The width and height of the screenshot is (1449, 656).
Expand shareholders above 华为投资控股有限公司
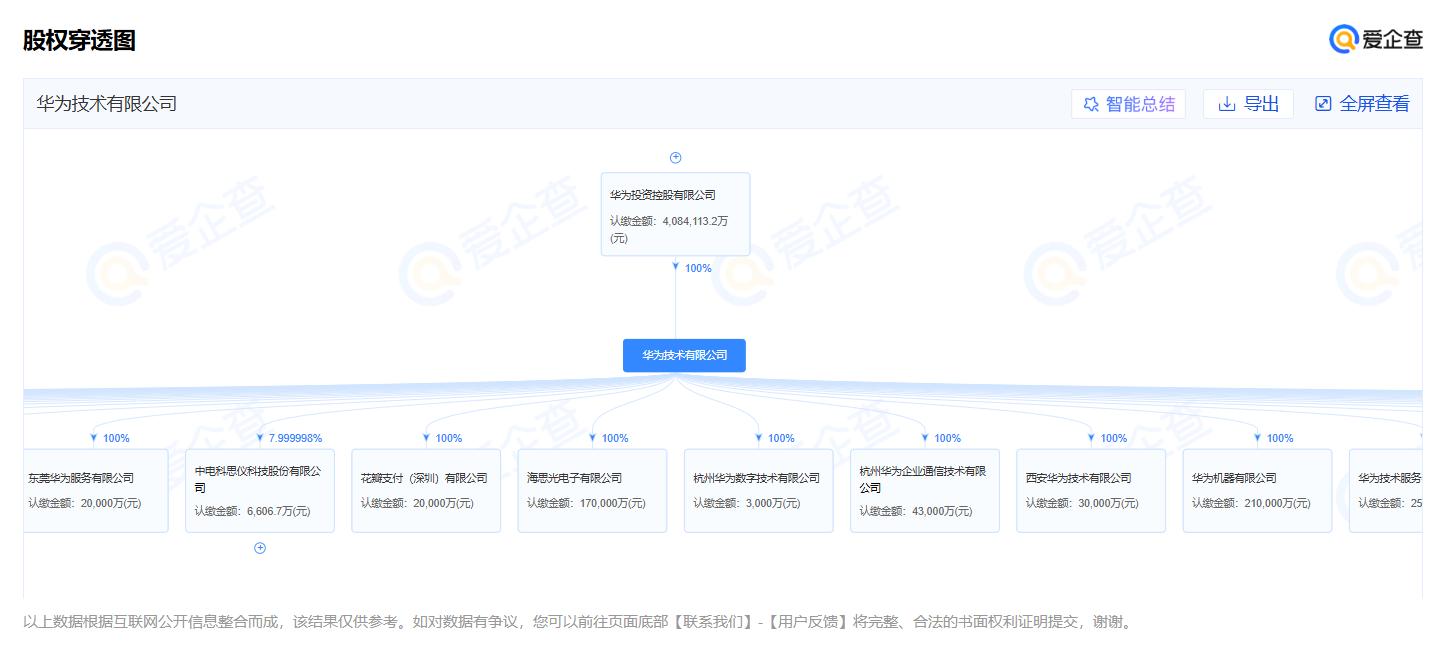pyautogui.click(x=676, y=157)
